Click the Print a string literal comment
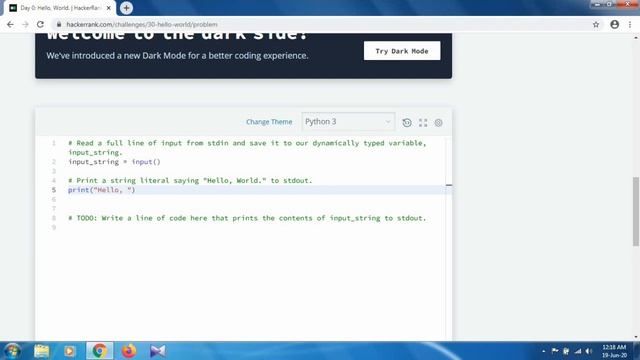640x360 pixels. (x=190, y=180)
